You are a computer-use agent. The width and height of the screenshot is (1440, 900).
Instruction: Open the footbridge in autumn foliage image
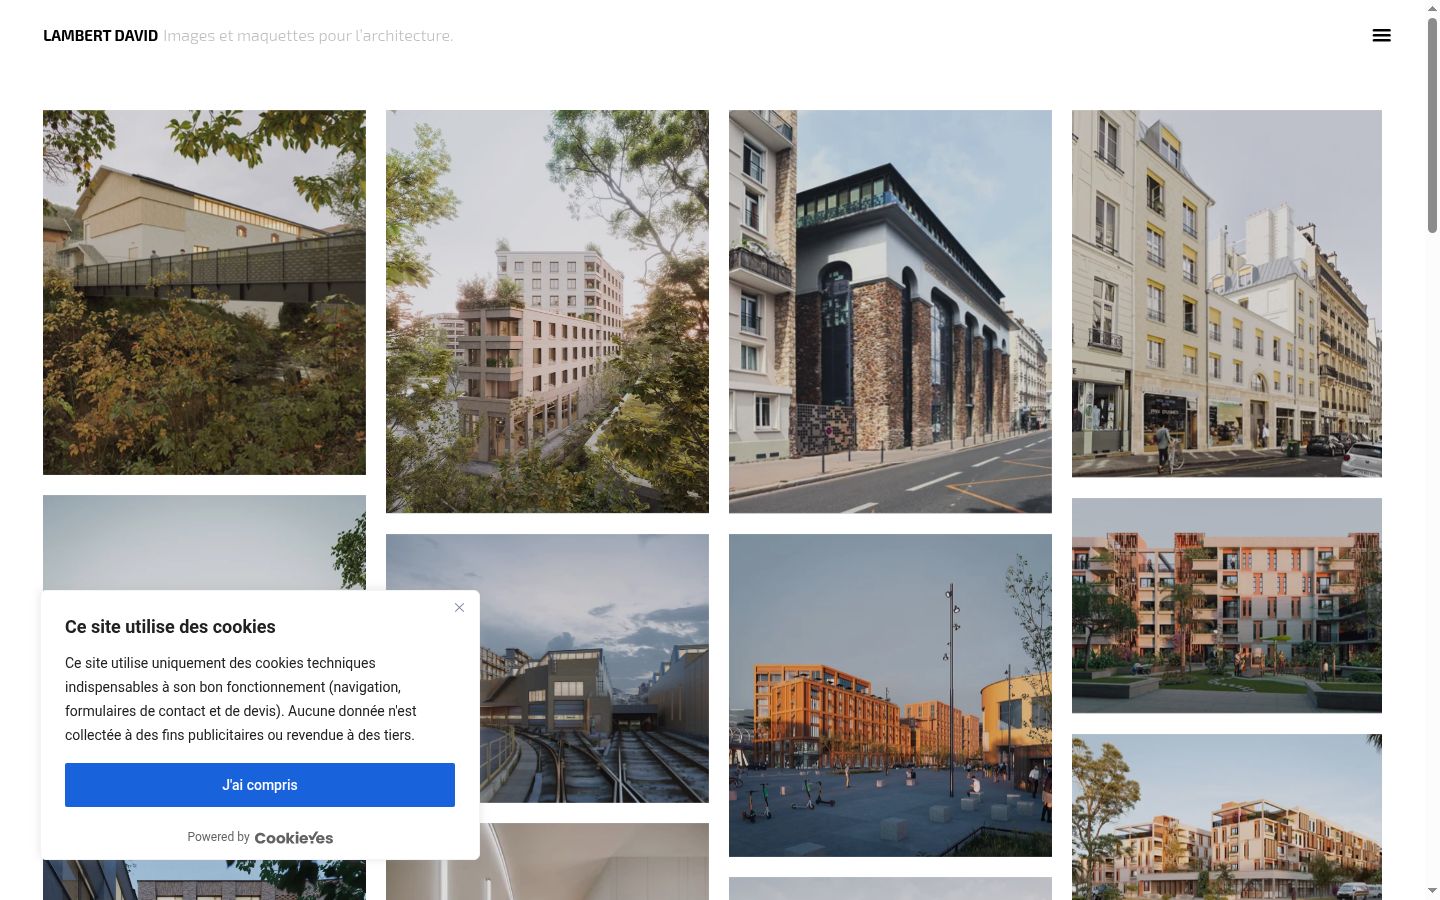pyautogui.click(x=204, y=292)
